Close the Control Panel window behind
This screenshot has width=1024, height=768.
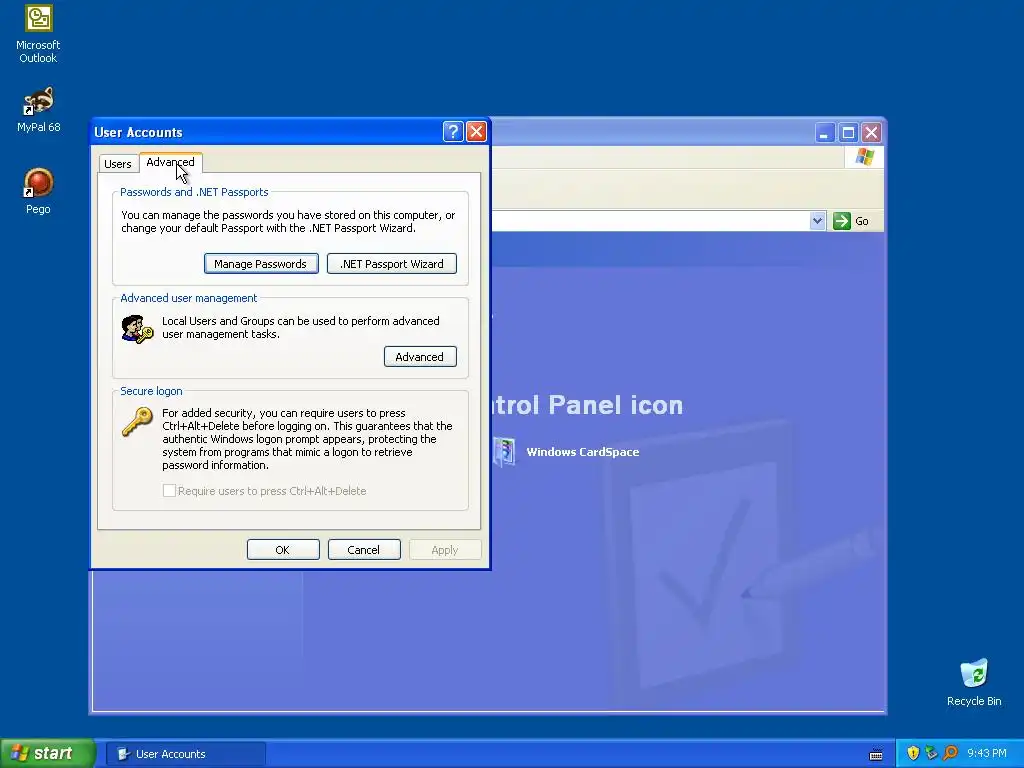click(871, 133)
